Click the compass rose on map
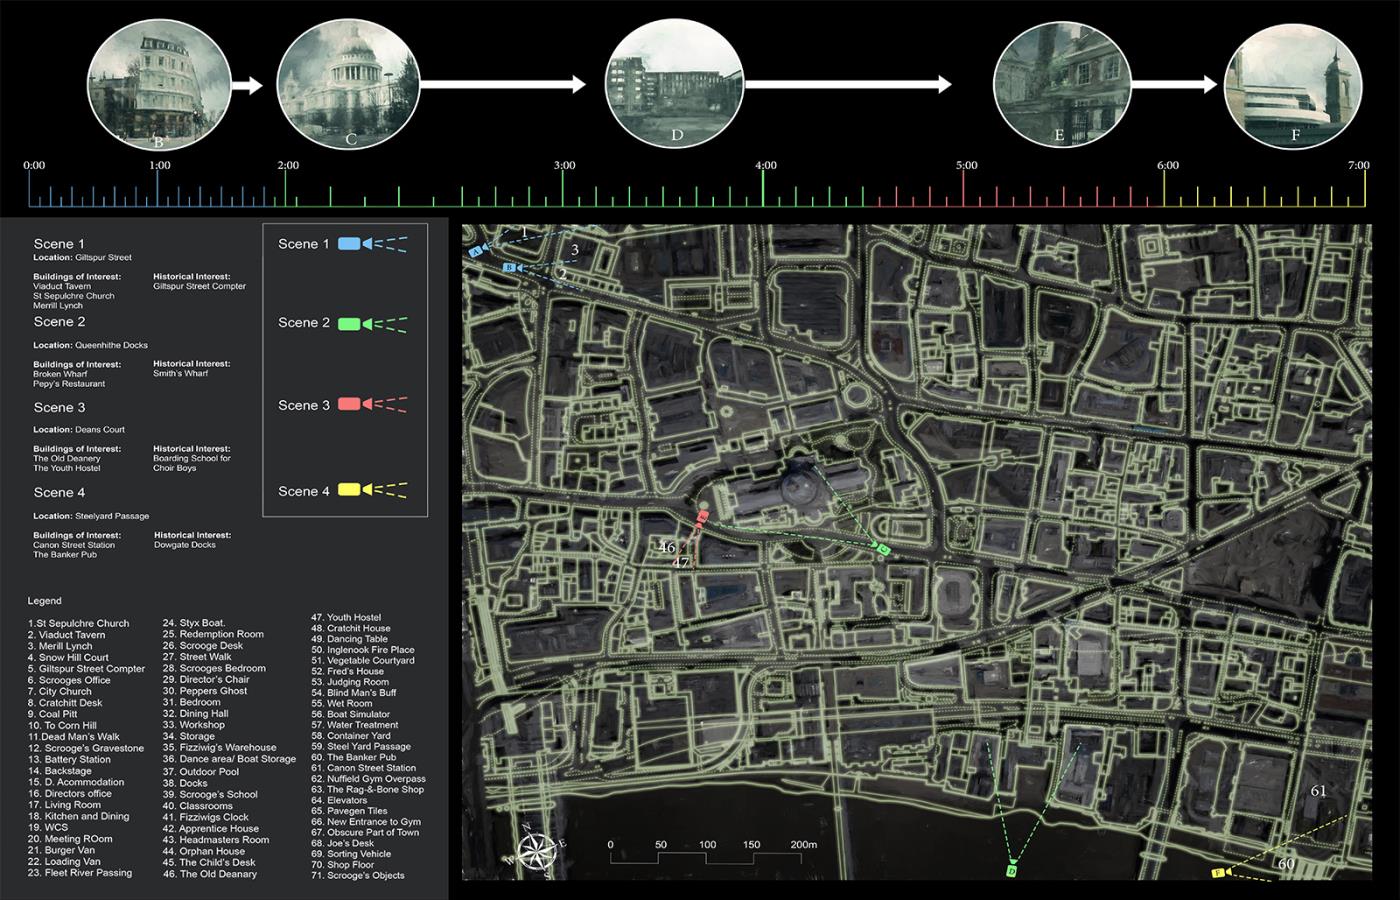The image size is (1400, 900). [x=535, y=850]
